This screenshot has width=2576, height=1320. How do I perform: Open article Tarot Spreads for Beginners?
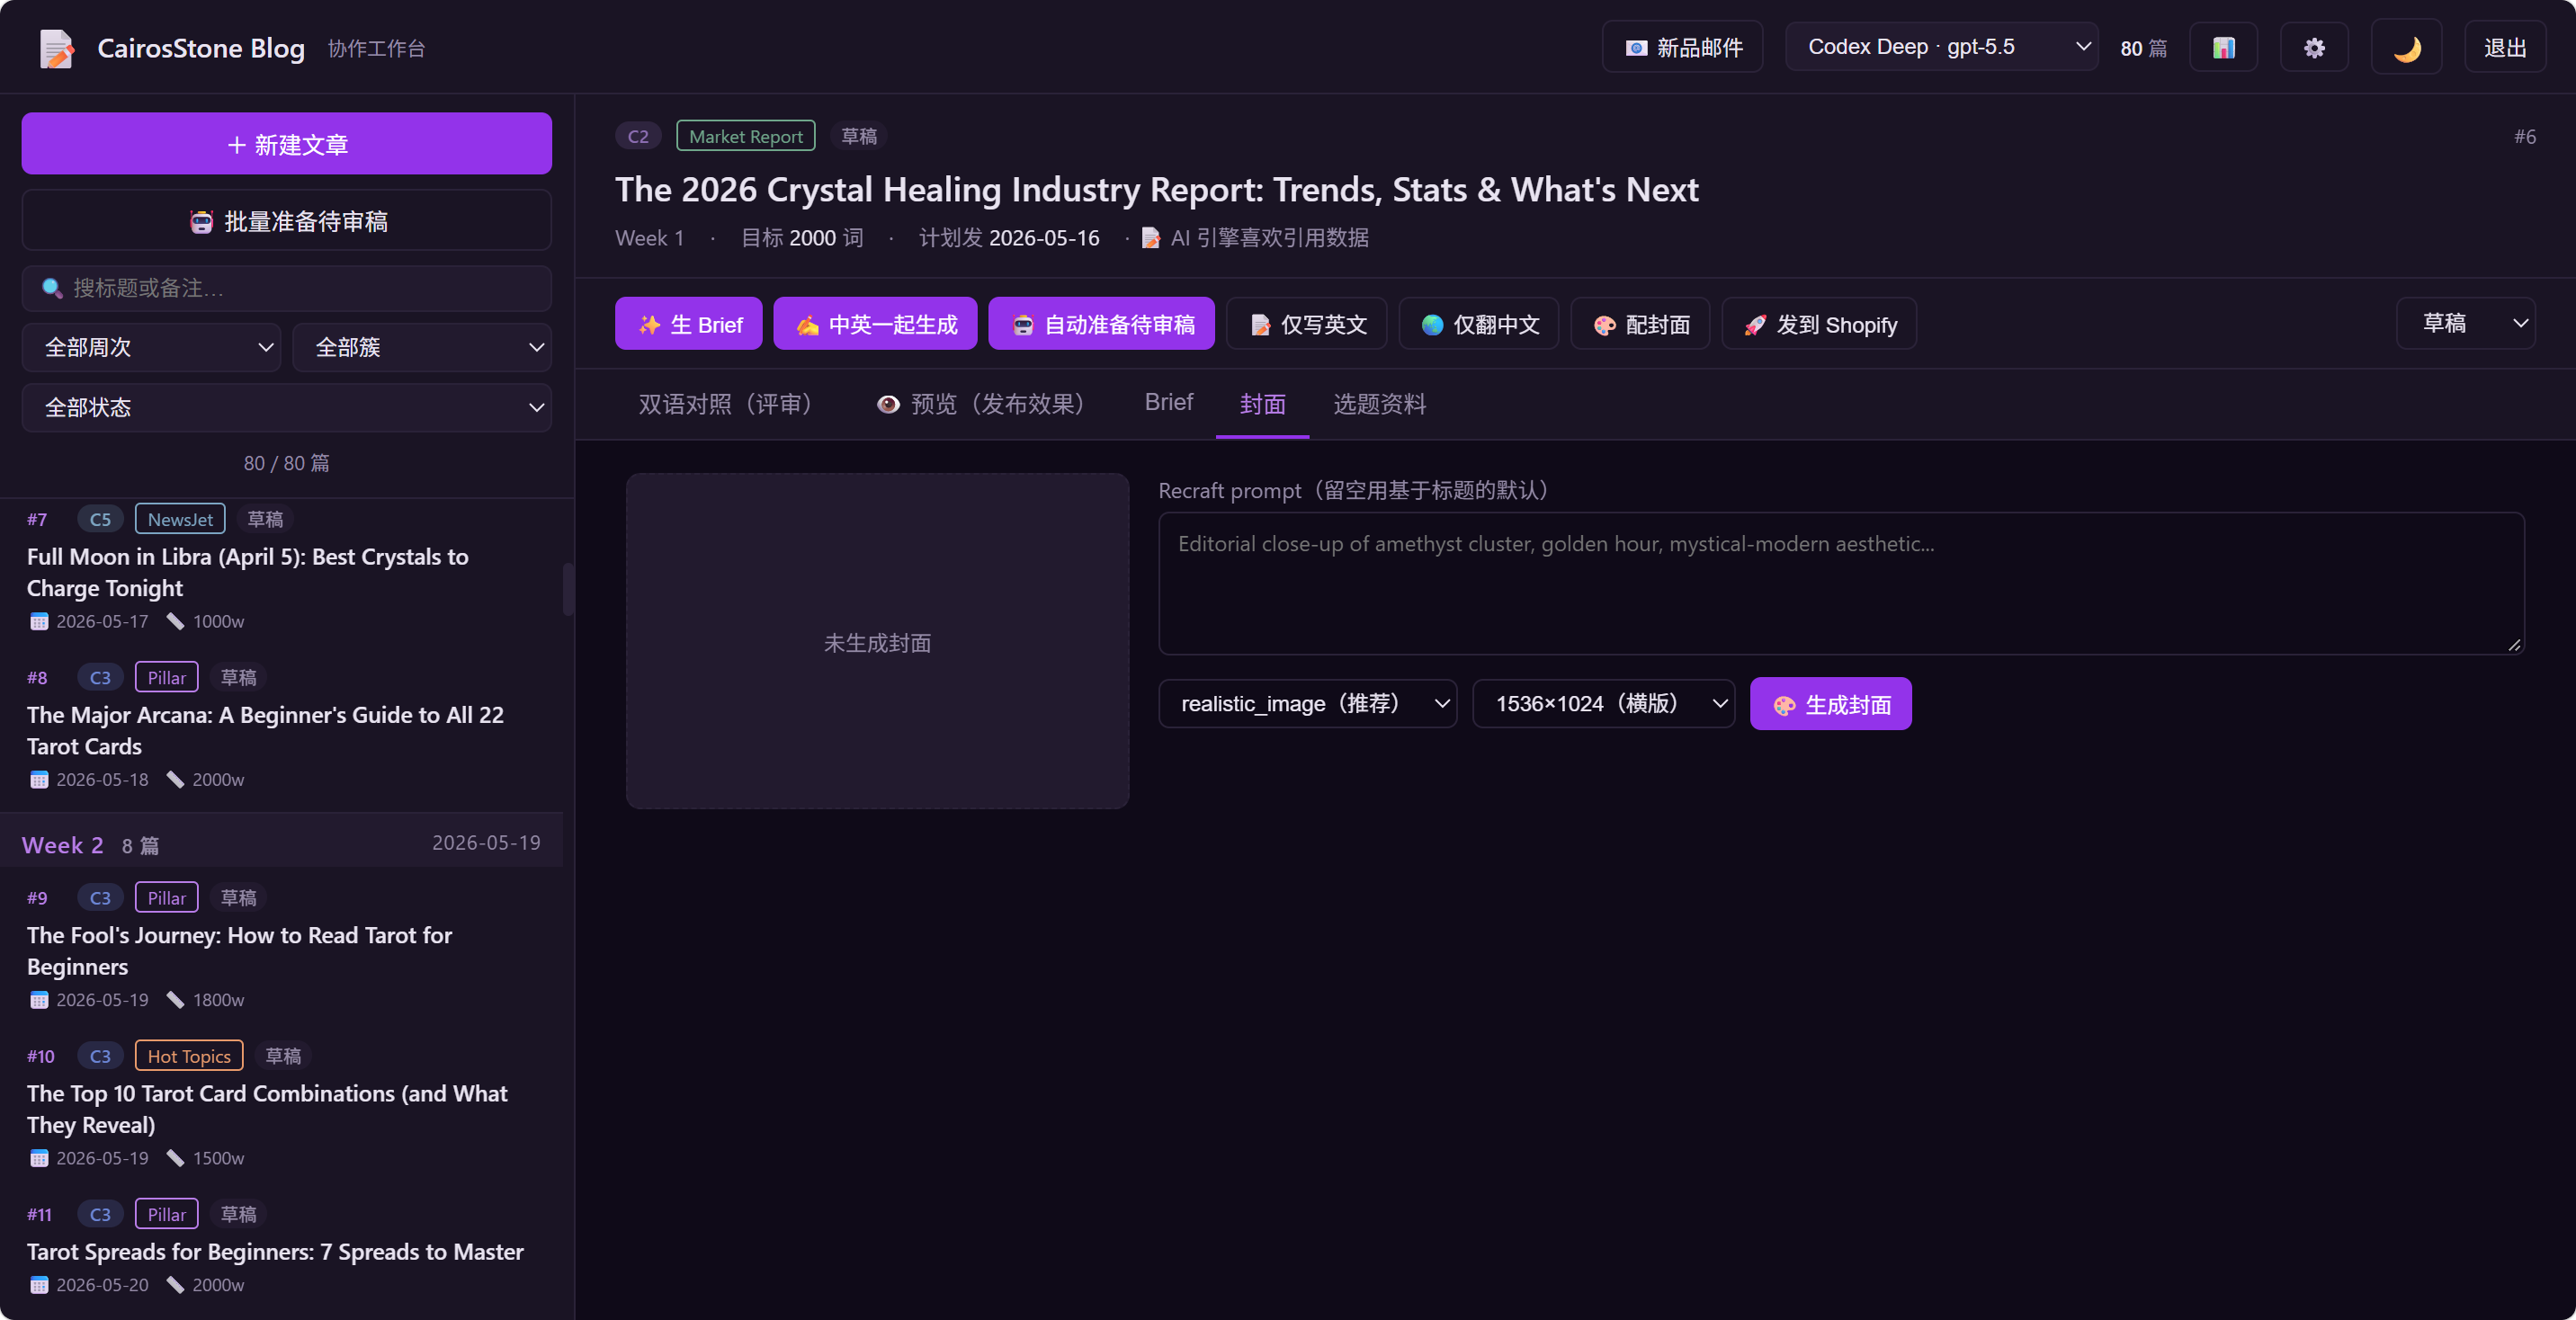pyautogui.click(x=281, y=1250)
